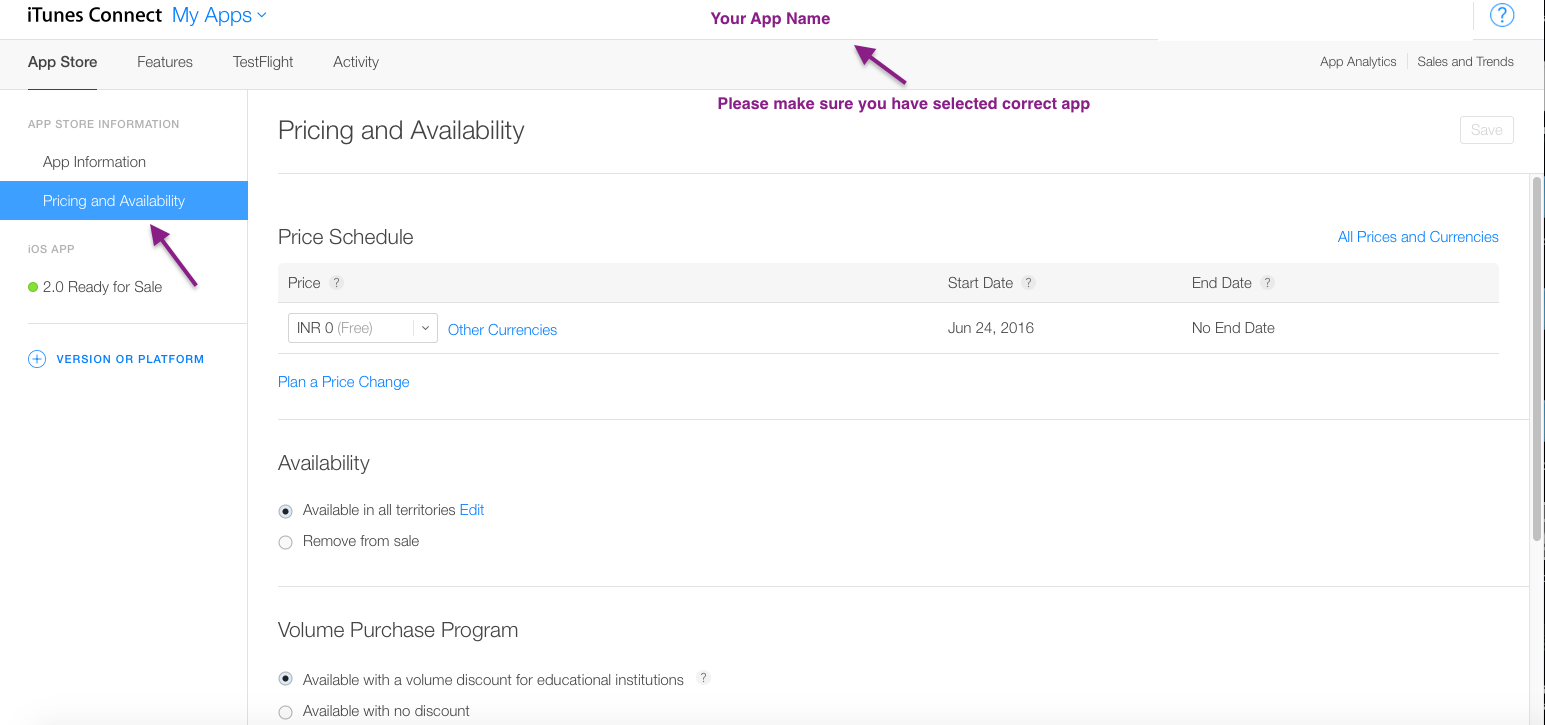Click the End Date help icon

tap(1267, 283)
